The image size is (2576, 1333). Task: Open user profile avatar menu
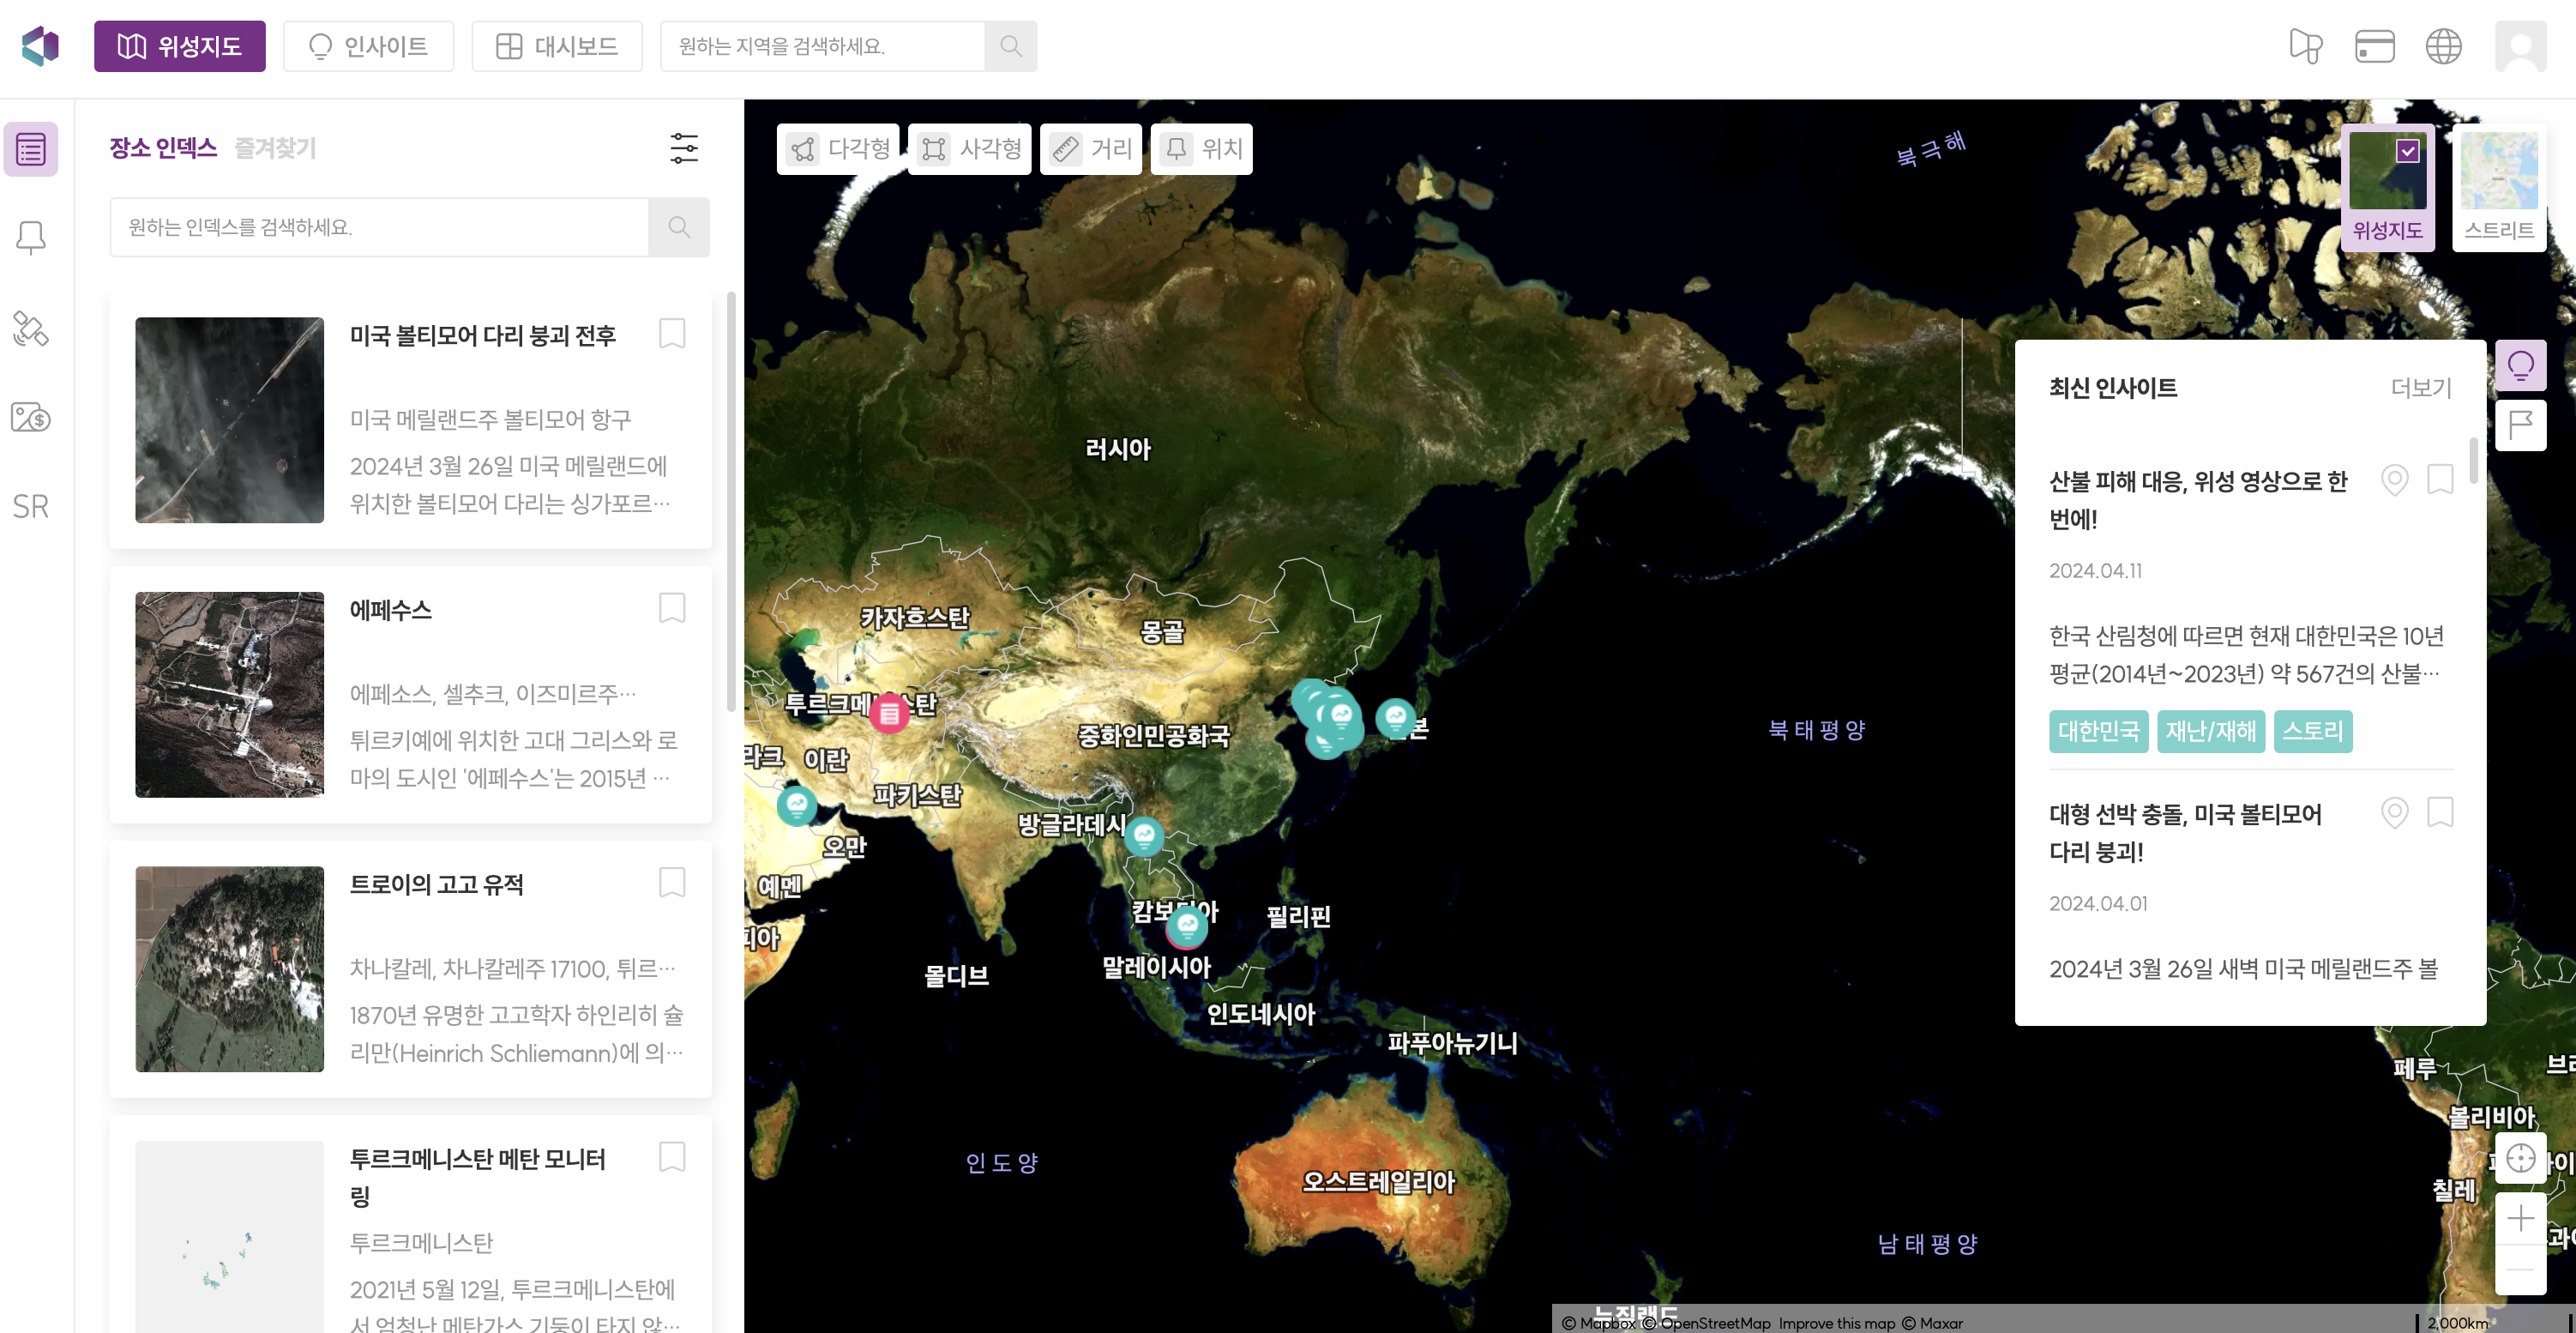(2520, 46)
